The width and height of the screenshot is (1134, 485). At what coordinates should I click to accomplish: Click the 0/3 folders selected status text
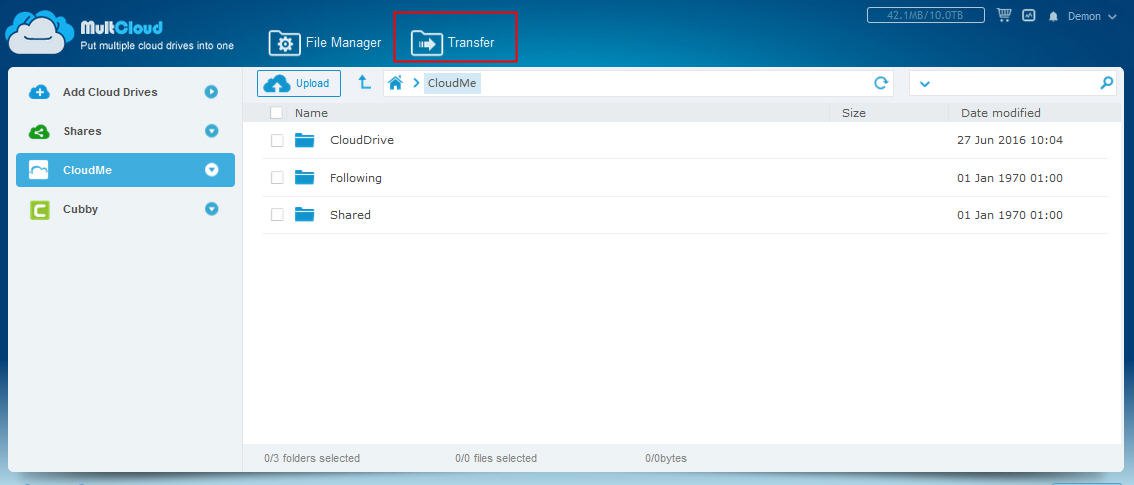(x=312, y=458)
